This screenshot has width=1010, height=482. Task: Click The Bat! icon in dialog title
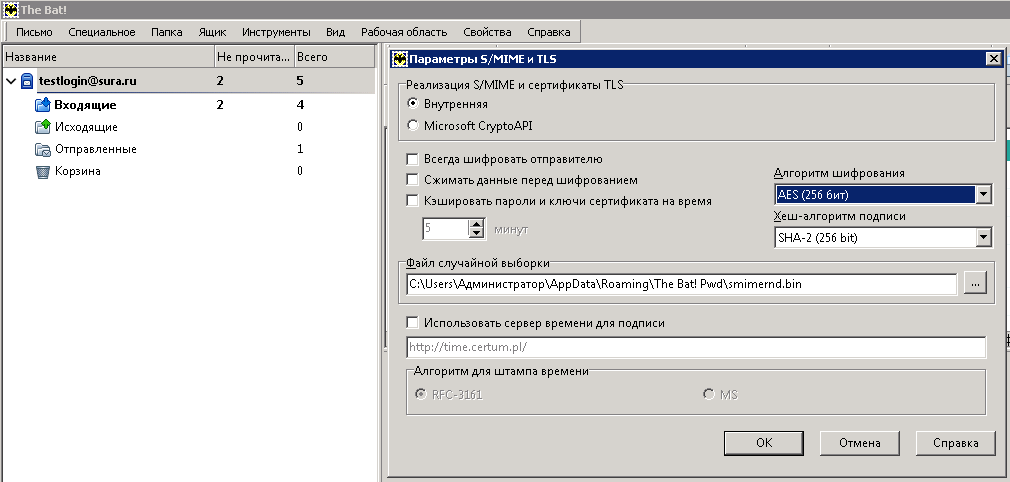click(399, 58)
